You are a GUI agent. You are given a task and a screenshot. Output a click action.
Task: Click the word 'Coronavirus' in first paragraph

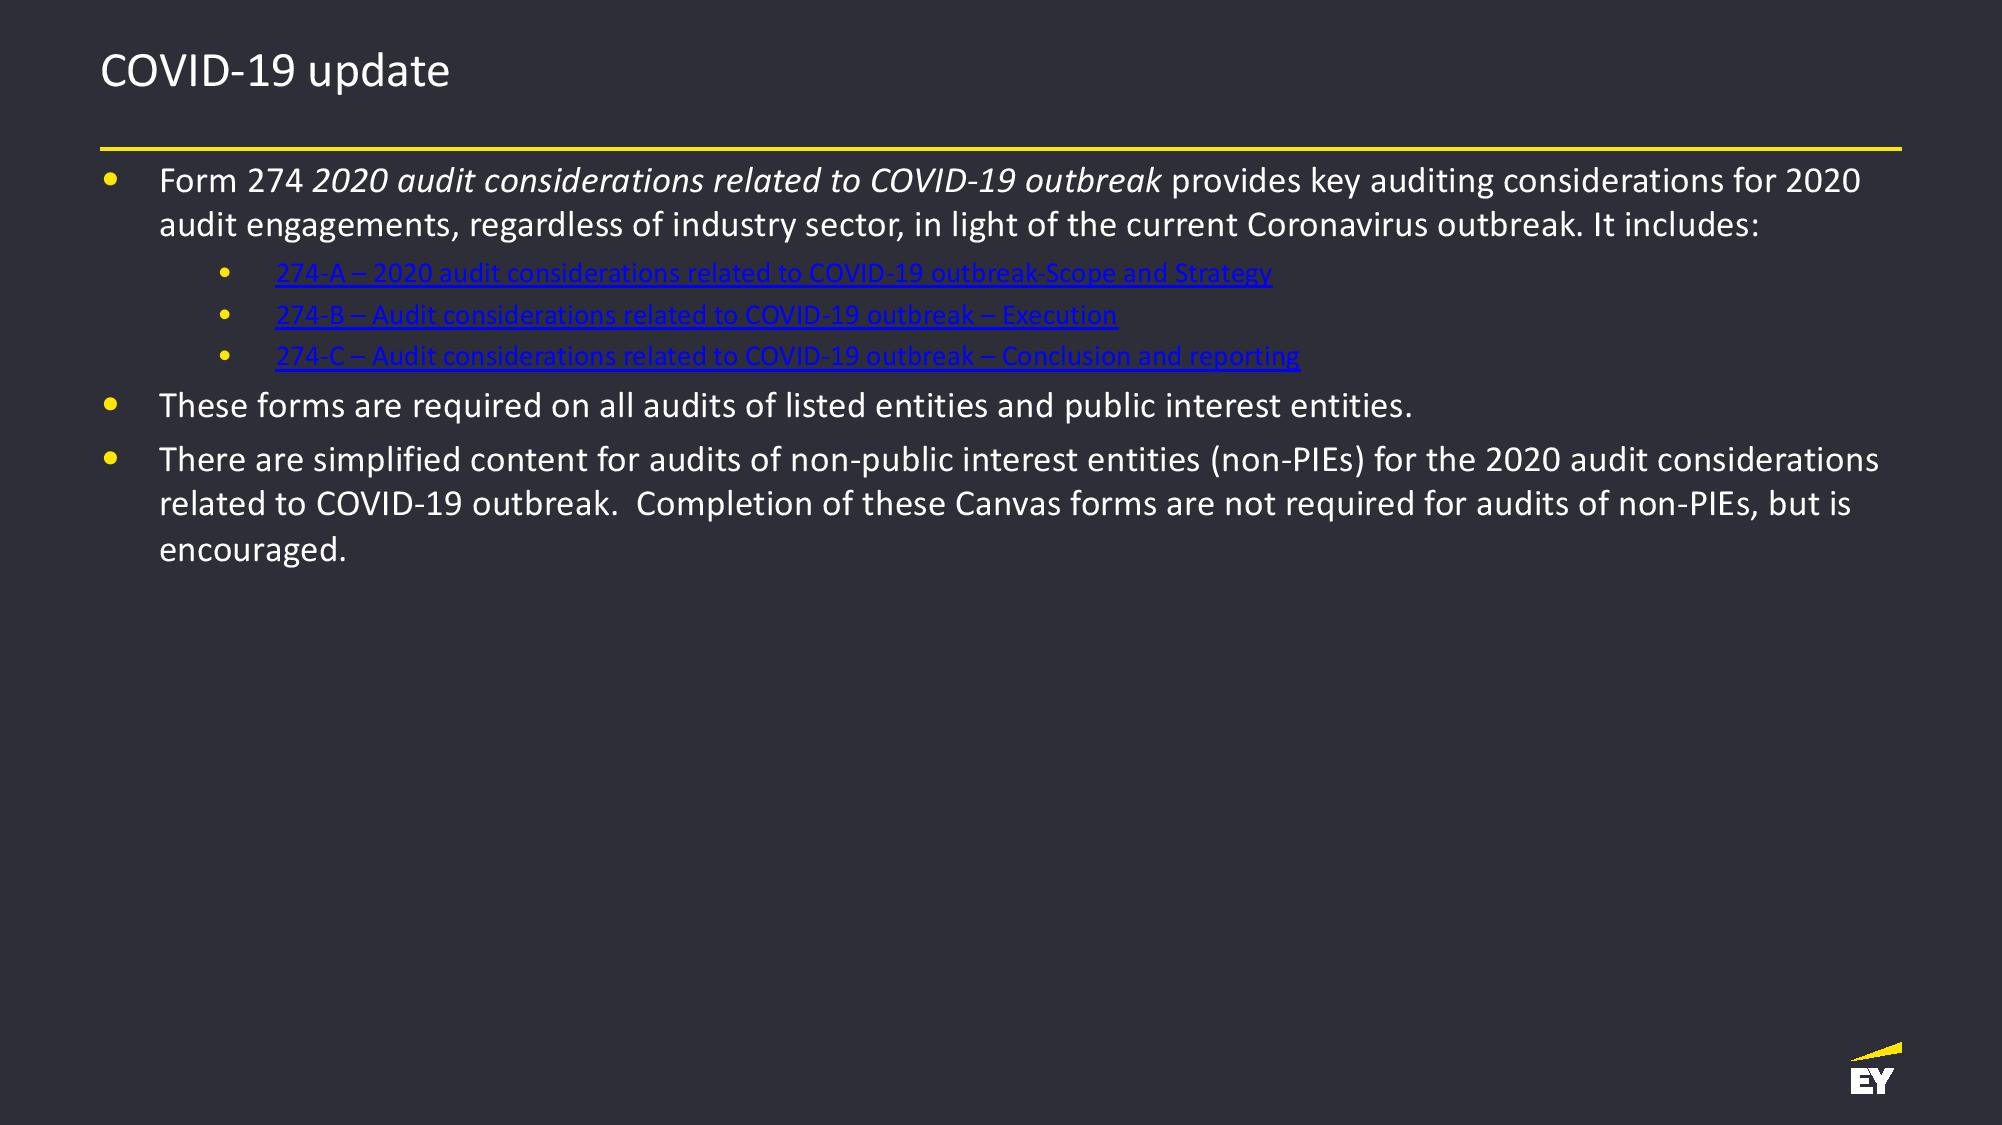pos(1337,225)
